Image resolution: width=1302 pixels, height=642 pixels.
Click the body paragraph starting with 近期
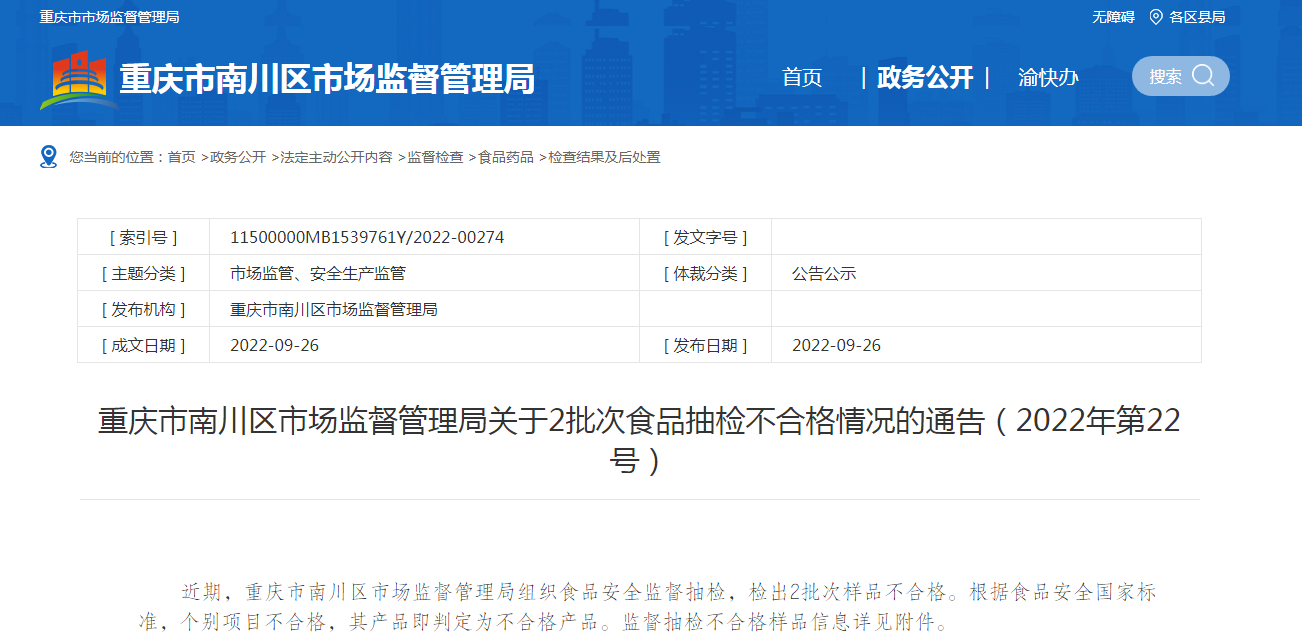click(x=647, y=607)
